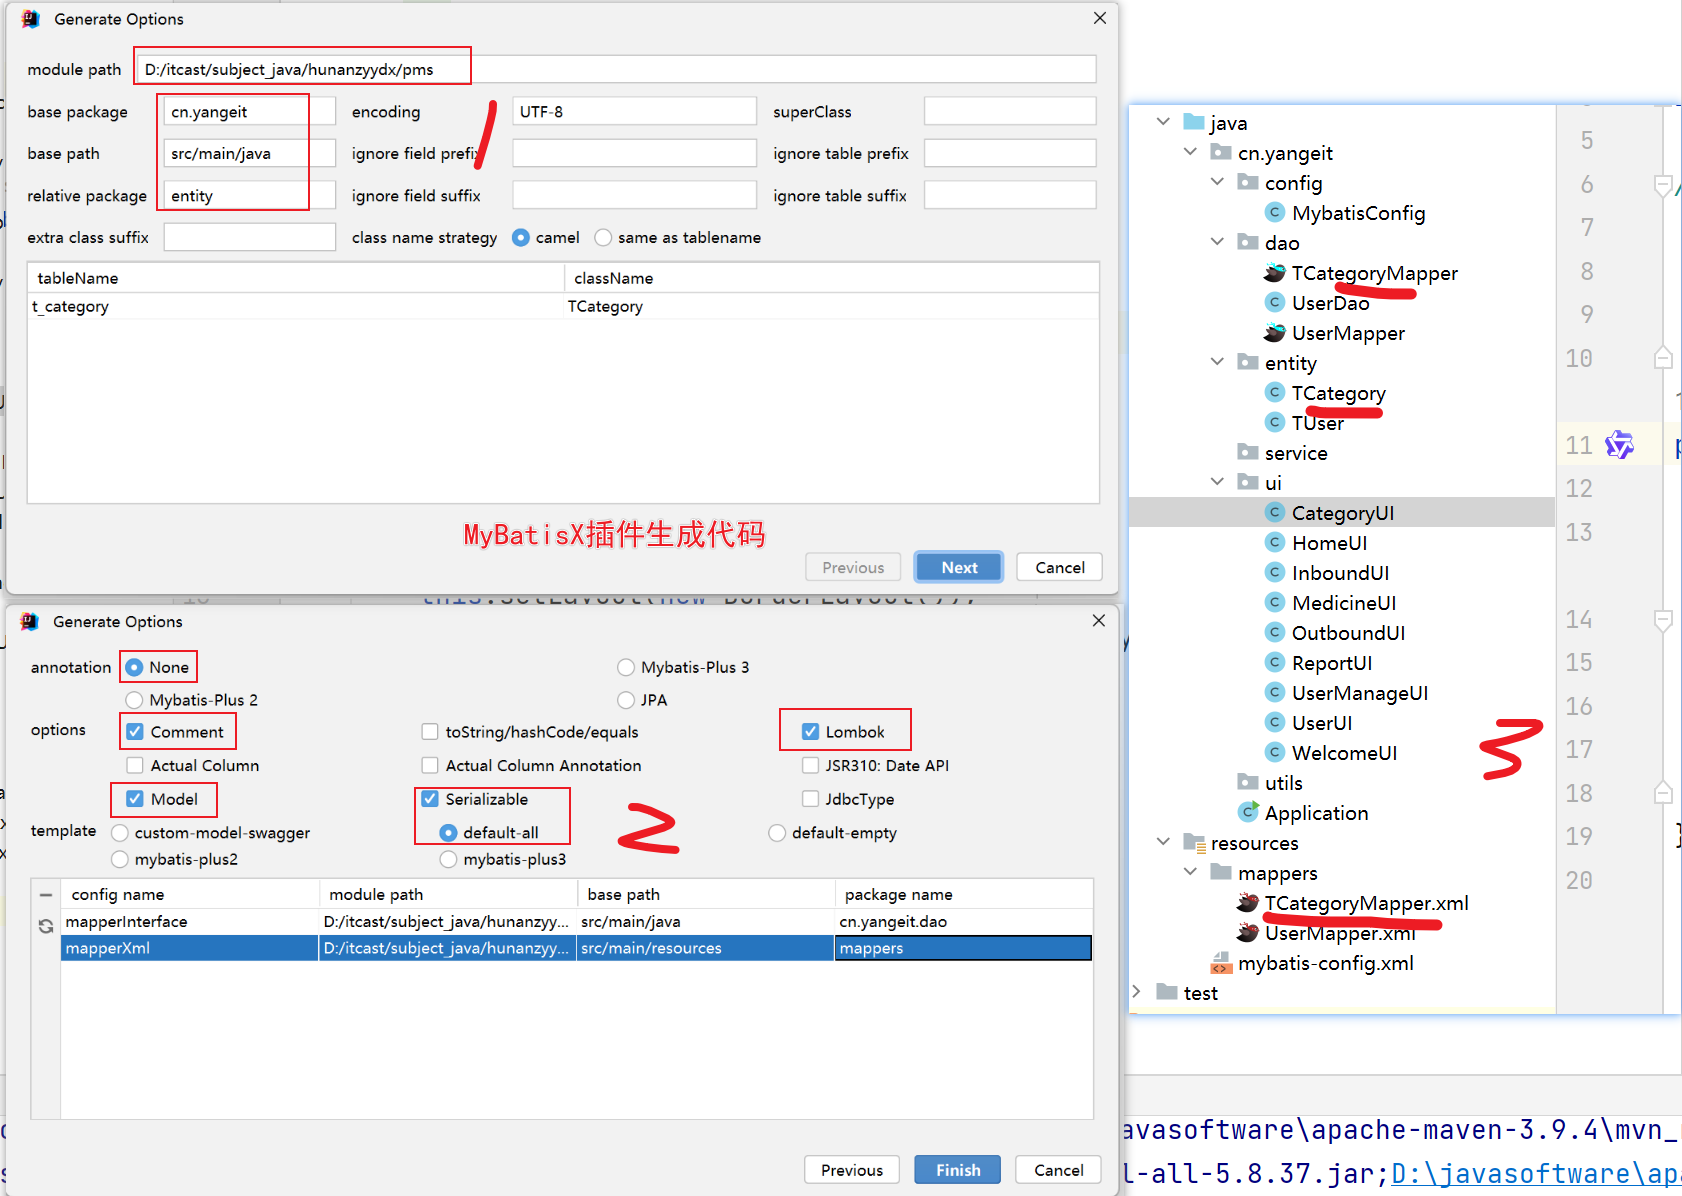Screen dimensions: 1682x1196
Task: Click the refresh icon beside the config table
Action: (46, 926)
